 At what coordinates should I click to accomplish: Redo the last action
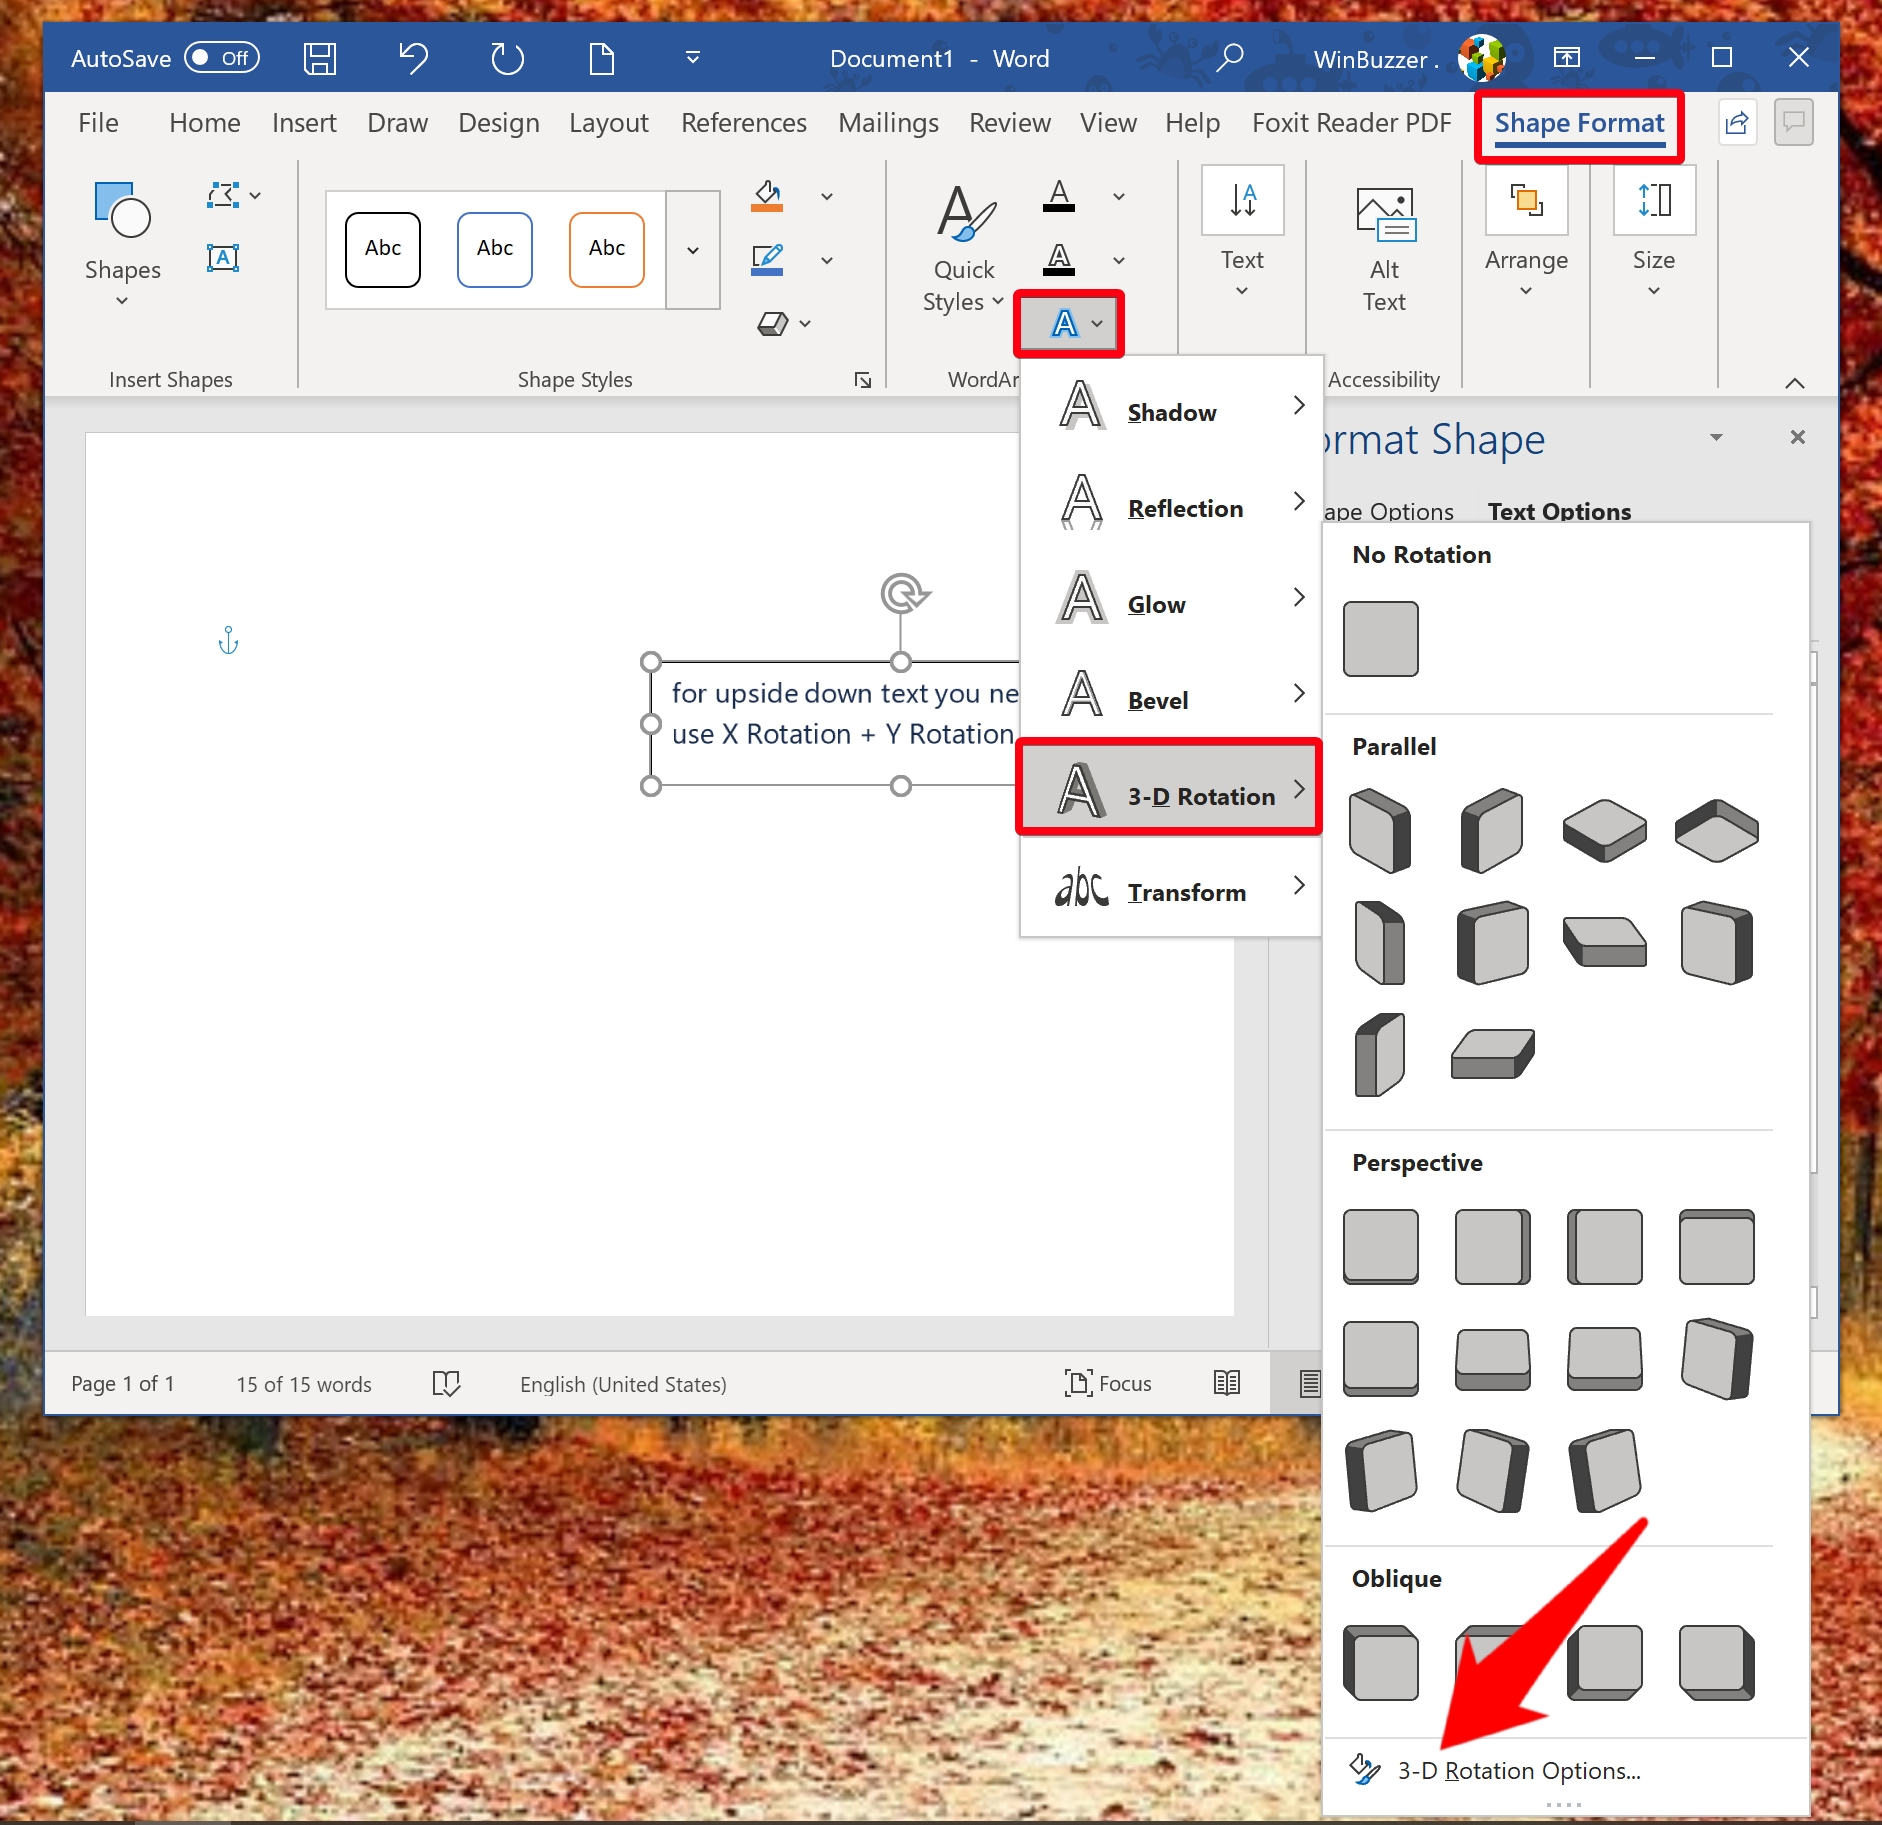pos(507,58)
